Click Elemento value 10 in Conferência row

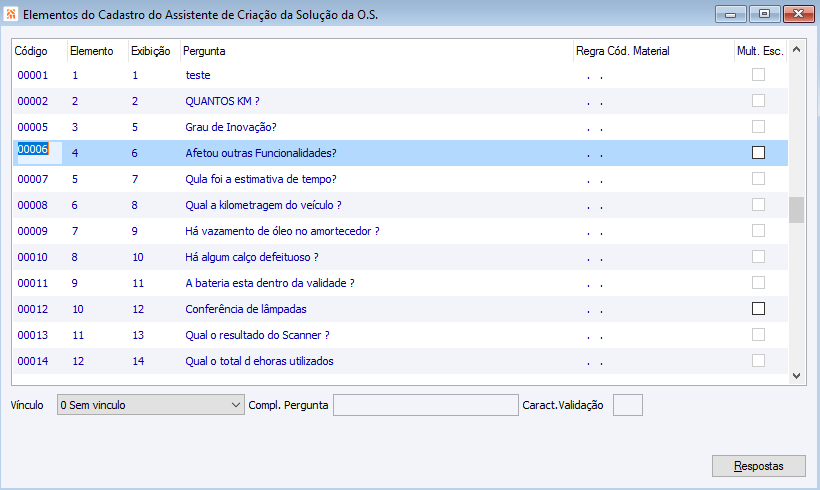tap(78, 309)
